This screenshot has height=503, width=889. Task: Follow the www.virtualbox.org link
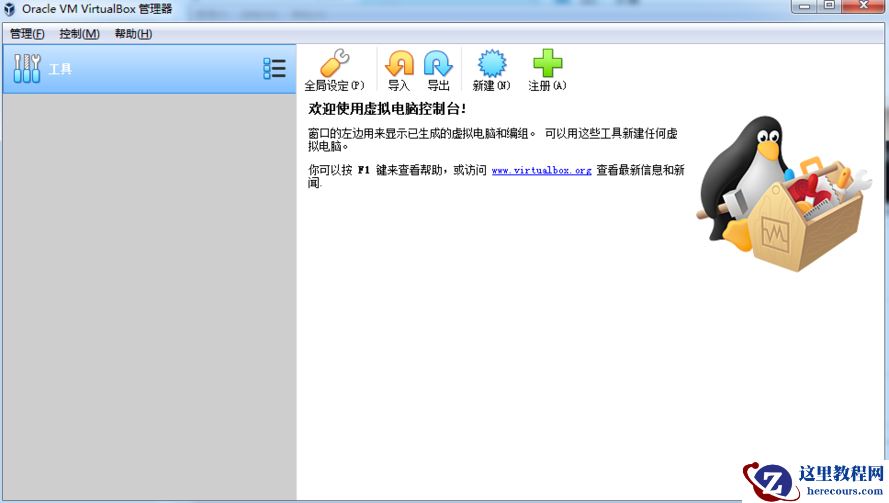point(541,170)
